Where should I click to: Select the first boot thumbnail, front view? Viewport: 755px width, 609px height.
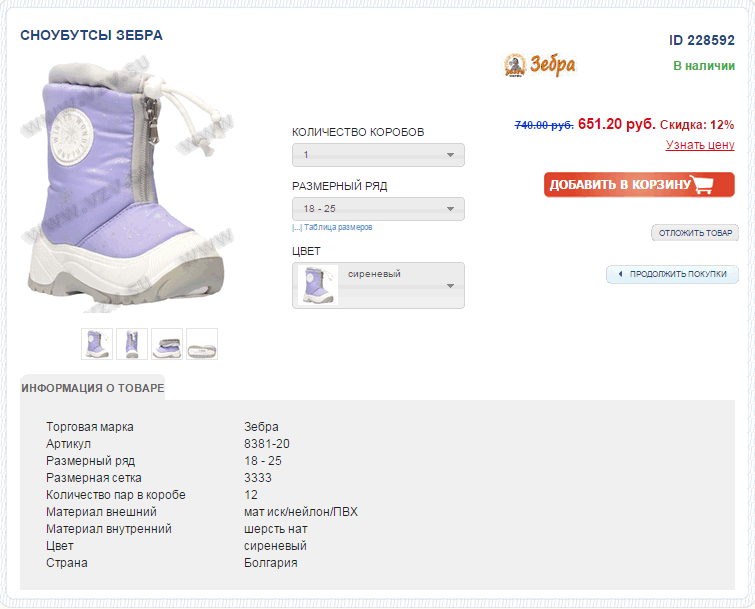click(97, 343)
